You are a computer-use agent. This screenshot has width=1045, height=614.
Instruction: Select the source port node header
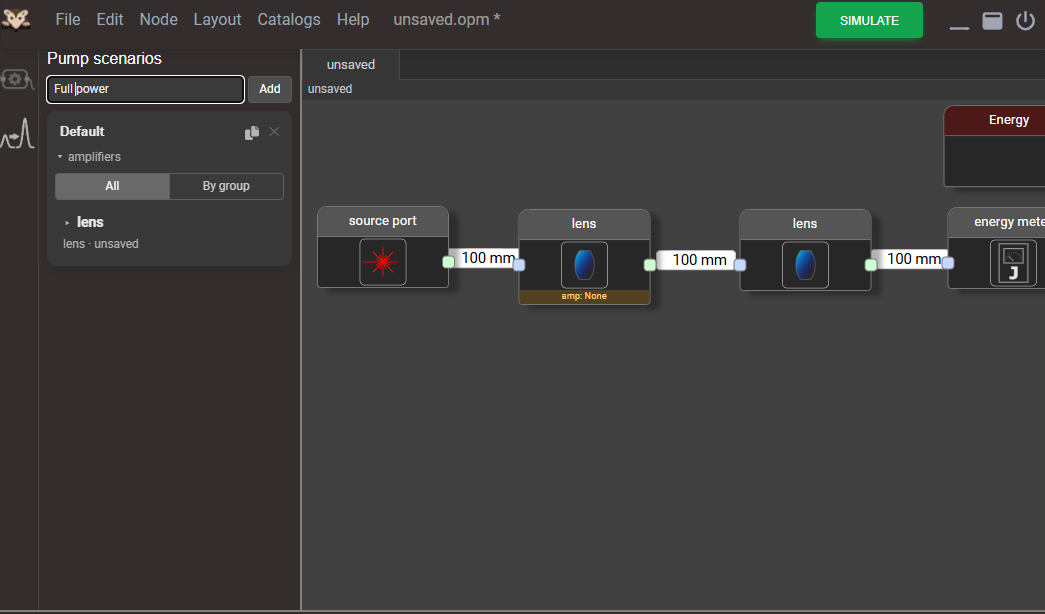coord(383,221)
